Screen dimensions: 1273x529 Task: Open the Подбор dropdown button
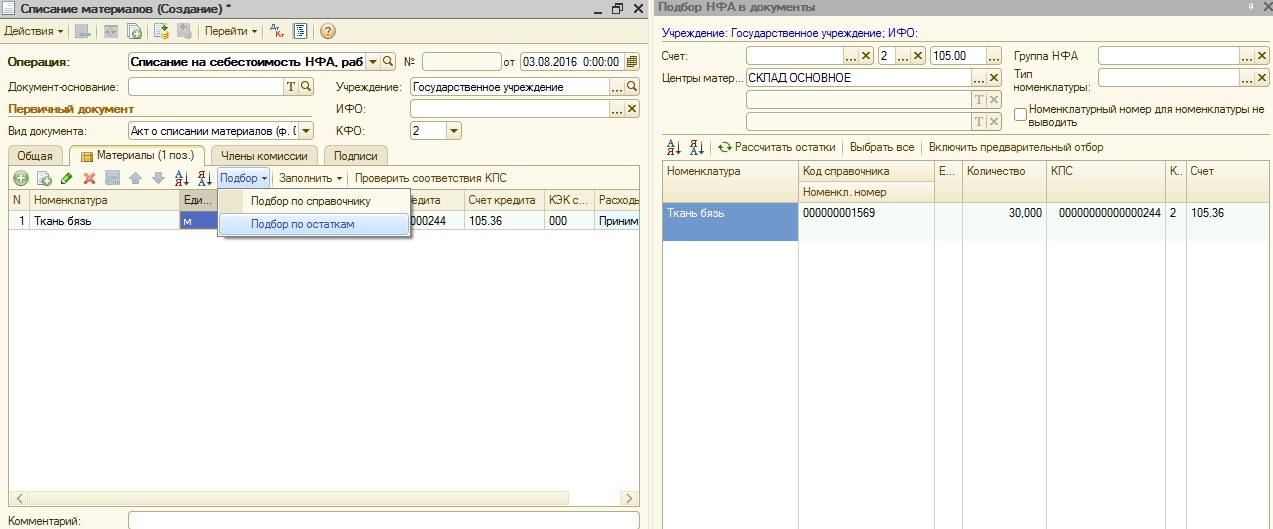[243, 178]
